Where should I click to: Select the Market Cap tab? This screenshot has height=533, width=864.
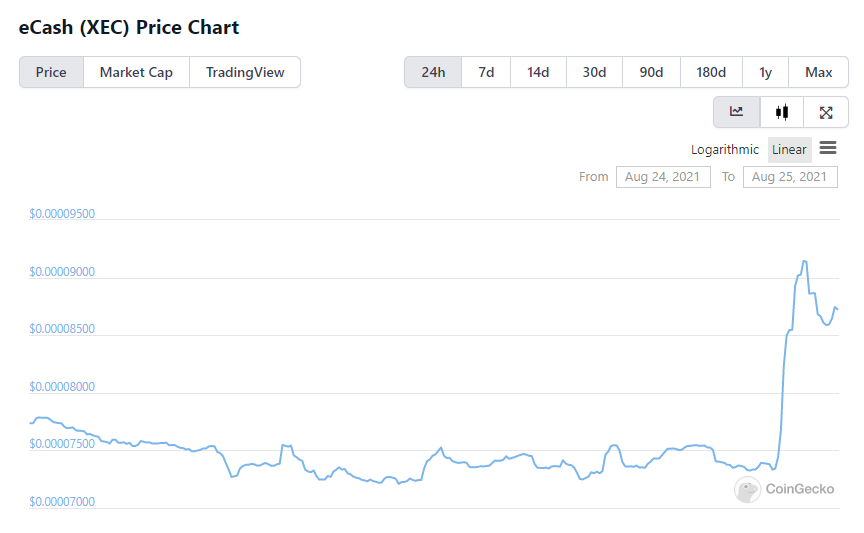pos(136,72)
